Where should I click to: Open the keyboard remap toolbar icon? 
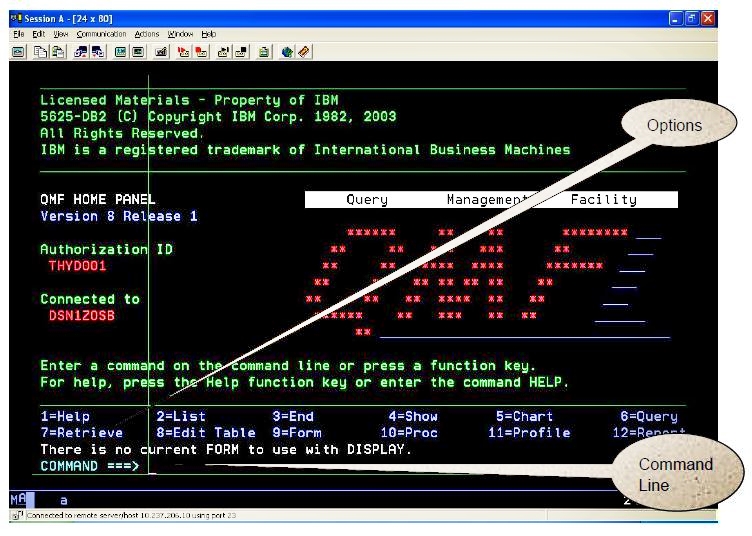click(161, 51)
